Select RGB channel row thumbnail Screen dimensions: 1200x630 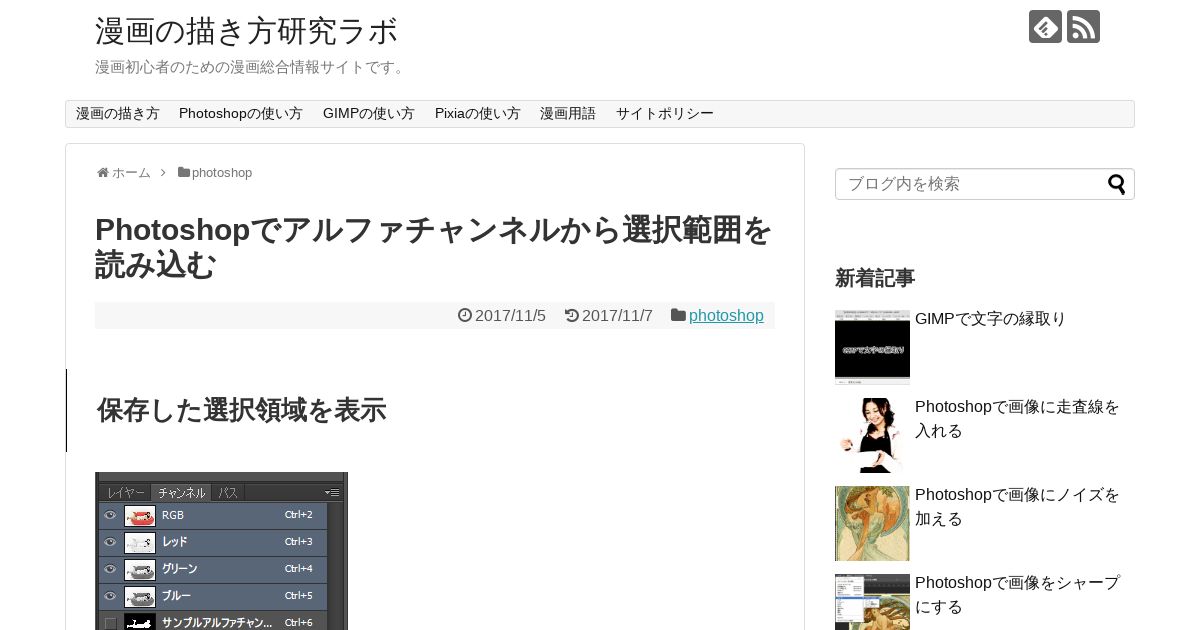(x=140, y=516)
